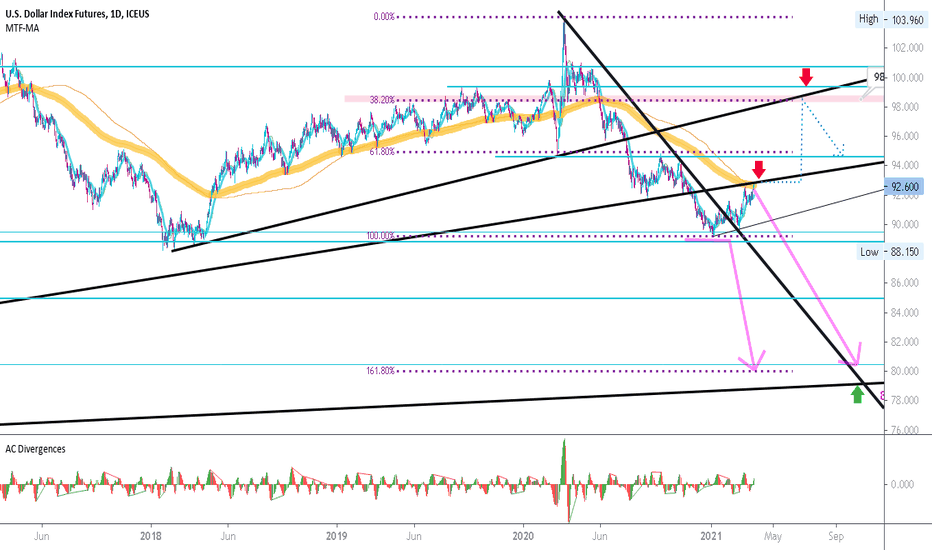Viewport: 932px width, 550px height.
Task: Click the 76.000 value on the price axis
Action: pos(907,429)
